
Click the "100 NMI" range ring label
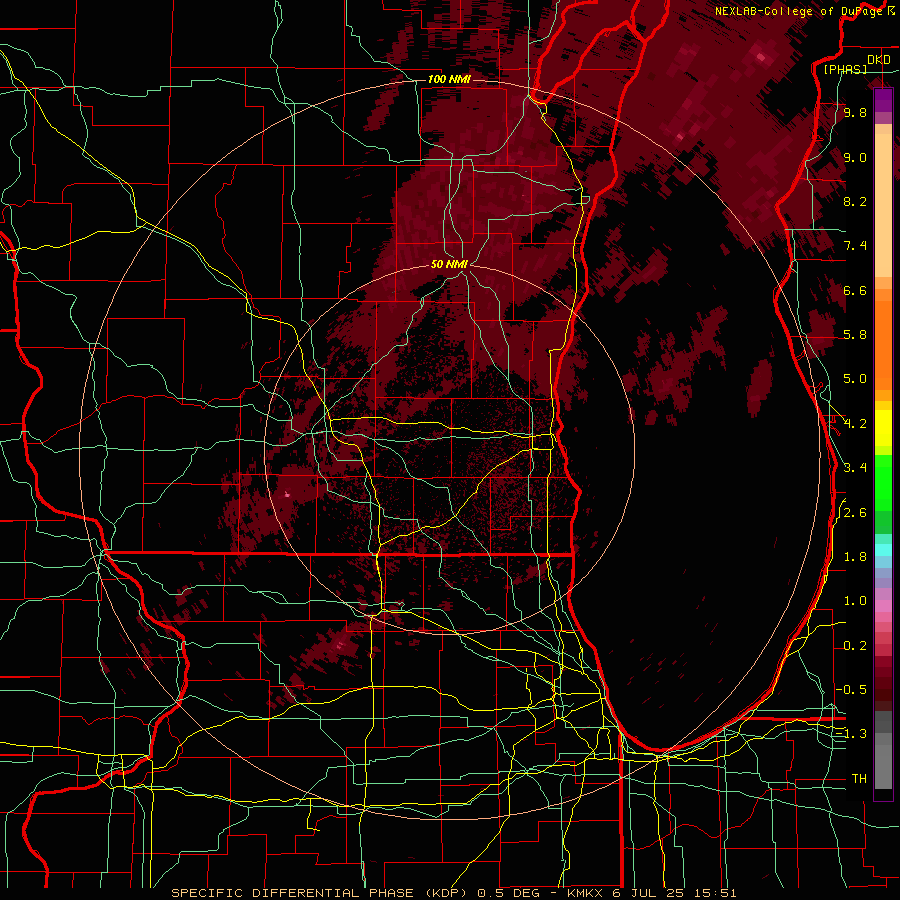(449, 79)
